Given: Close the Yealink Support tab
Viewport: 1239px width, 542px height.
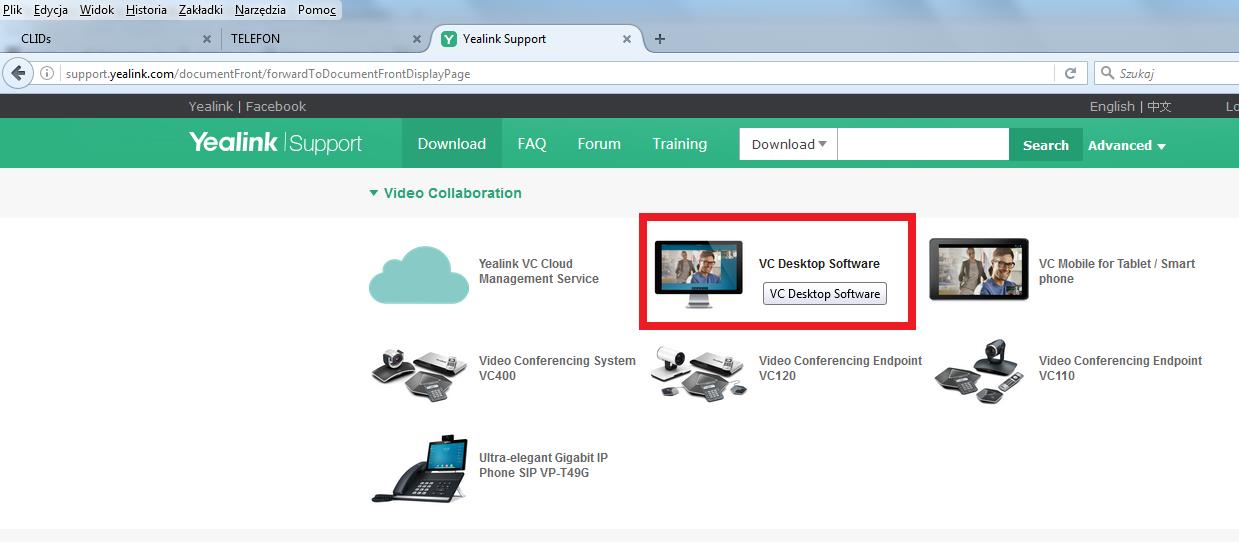Looking at the screenshot, I should [627, 39].
